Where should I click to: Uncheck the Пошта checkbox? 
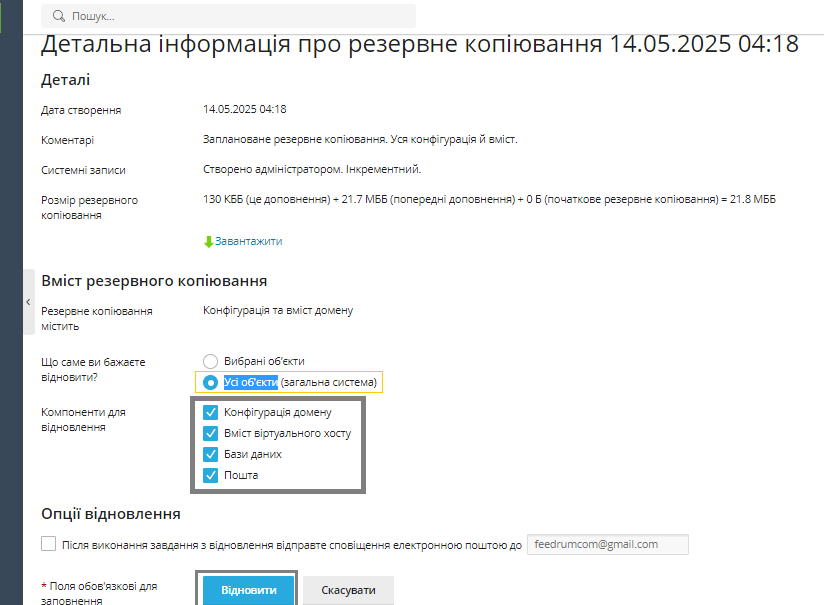tap(210, 475)
